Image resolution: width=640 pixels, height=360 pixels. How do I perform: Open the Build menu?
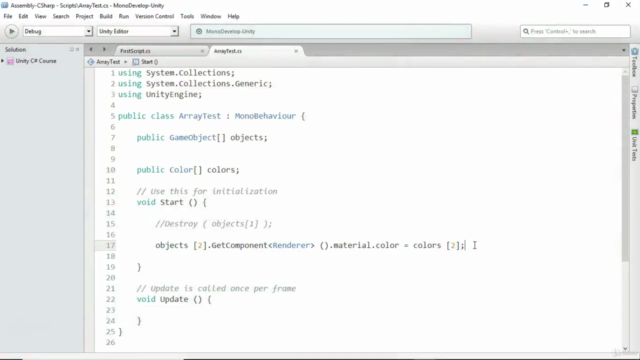point(106,16)
